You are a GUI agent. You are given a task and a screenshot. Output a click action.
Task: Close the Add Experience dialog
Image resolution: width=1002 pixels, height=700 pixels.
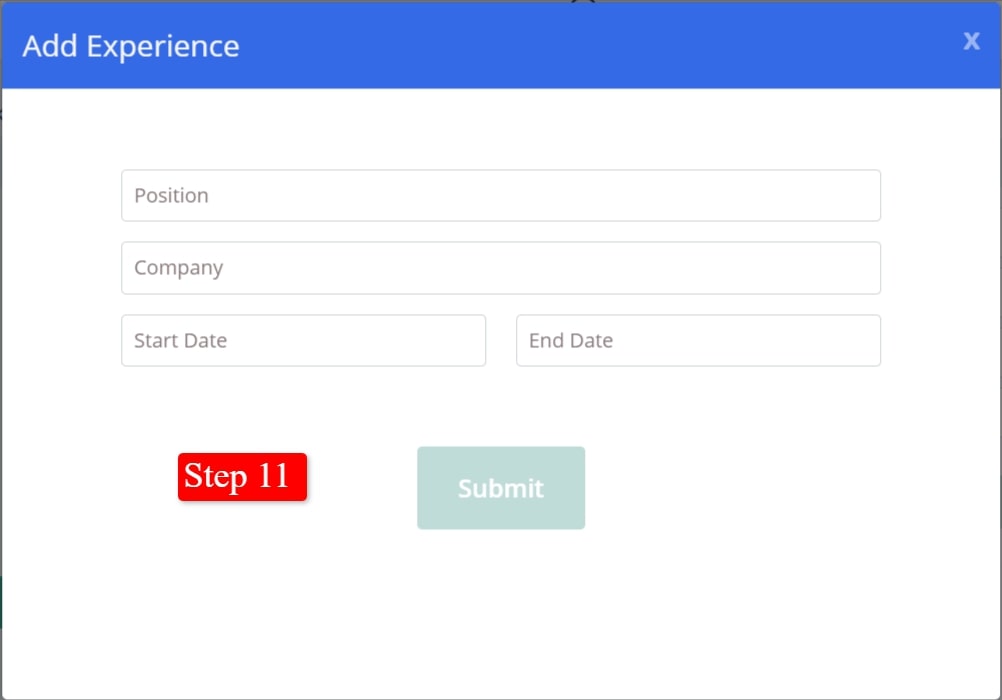(971, 41)
